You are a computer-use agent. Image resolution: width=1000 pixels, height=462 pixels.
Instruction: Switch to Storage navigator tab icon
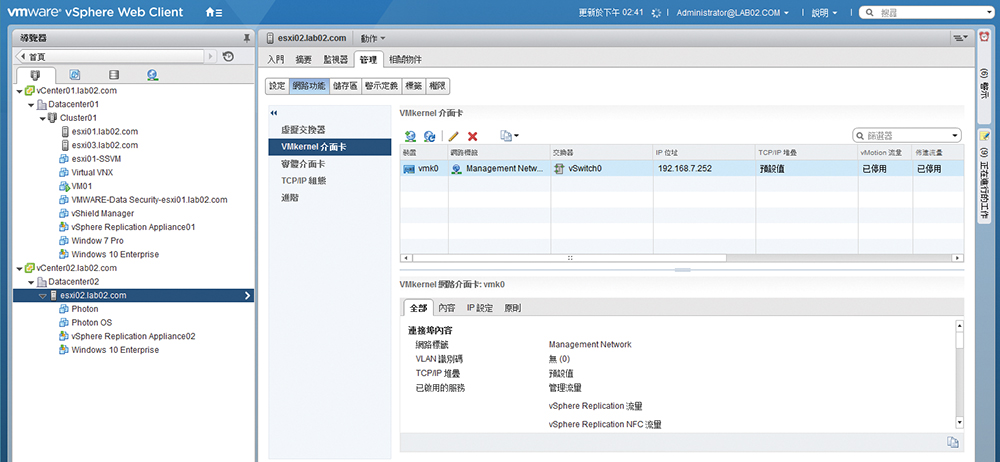[114, 75]
